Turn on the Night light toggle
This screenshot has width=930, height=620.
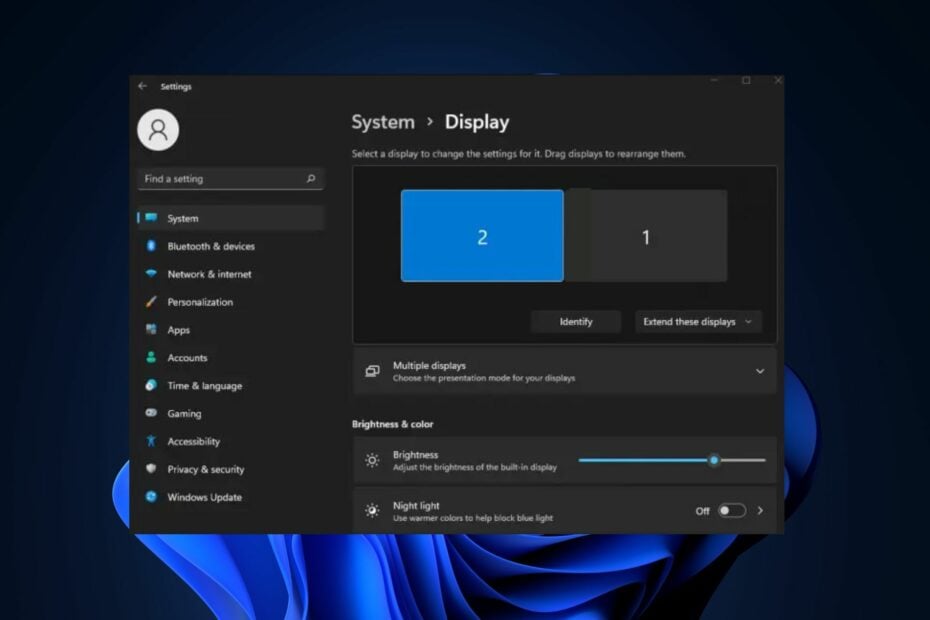pyautogui.click(x=731, y=511)
